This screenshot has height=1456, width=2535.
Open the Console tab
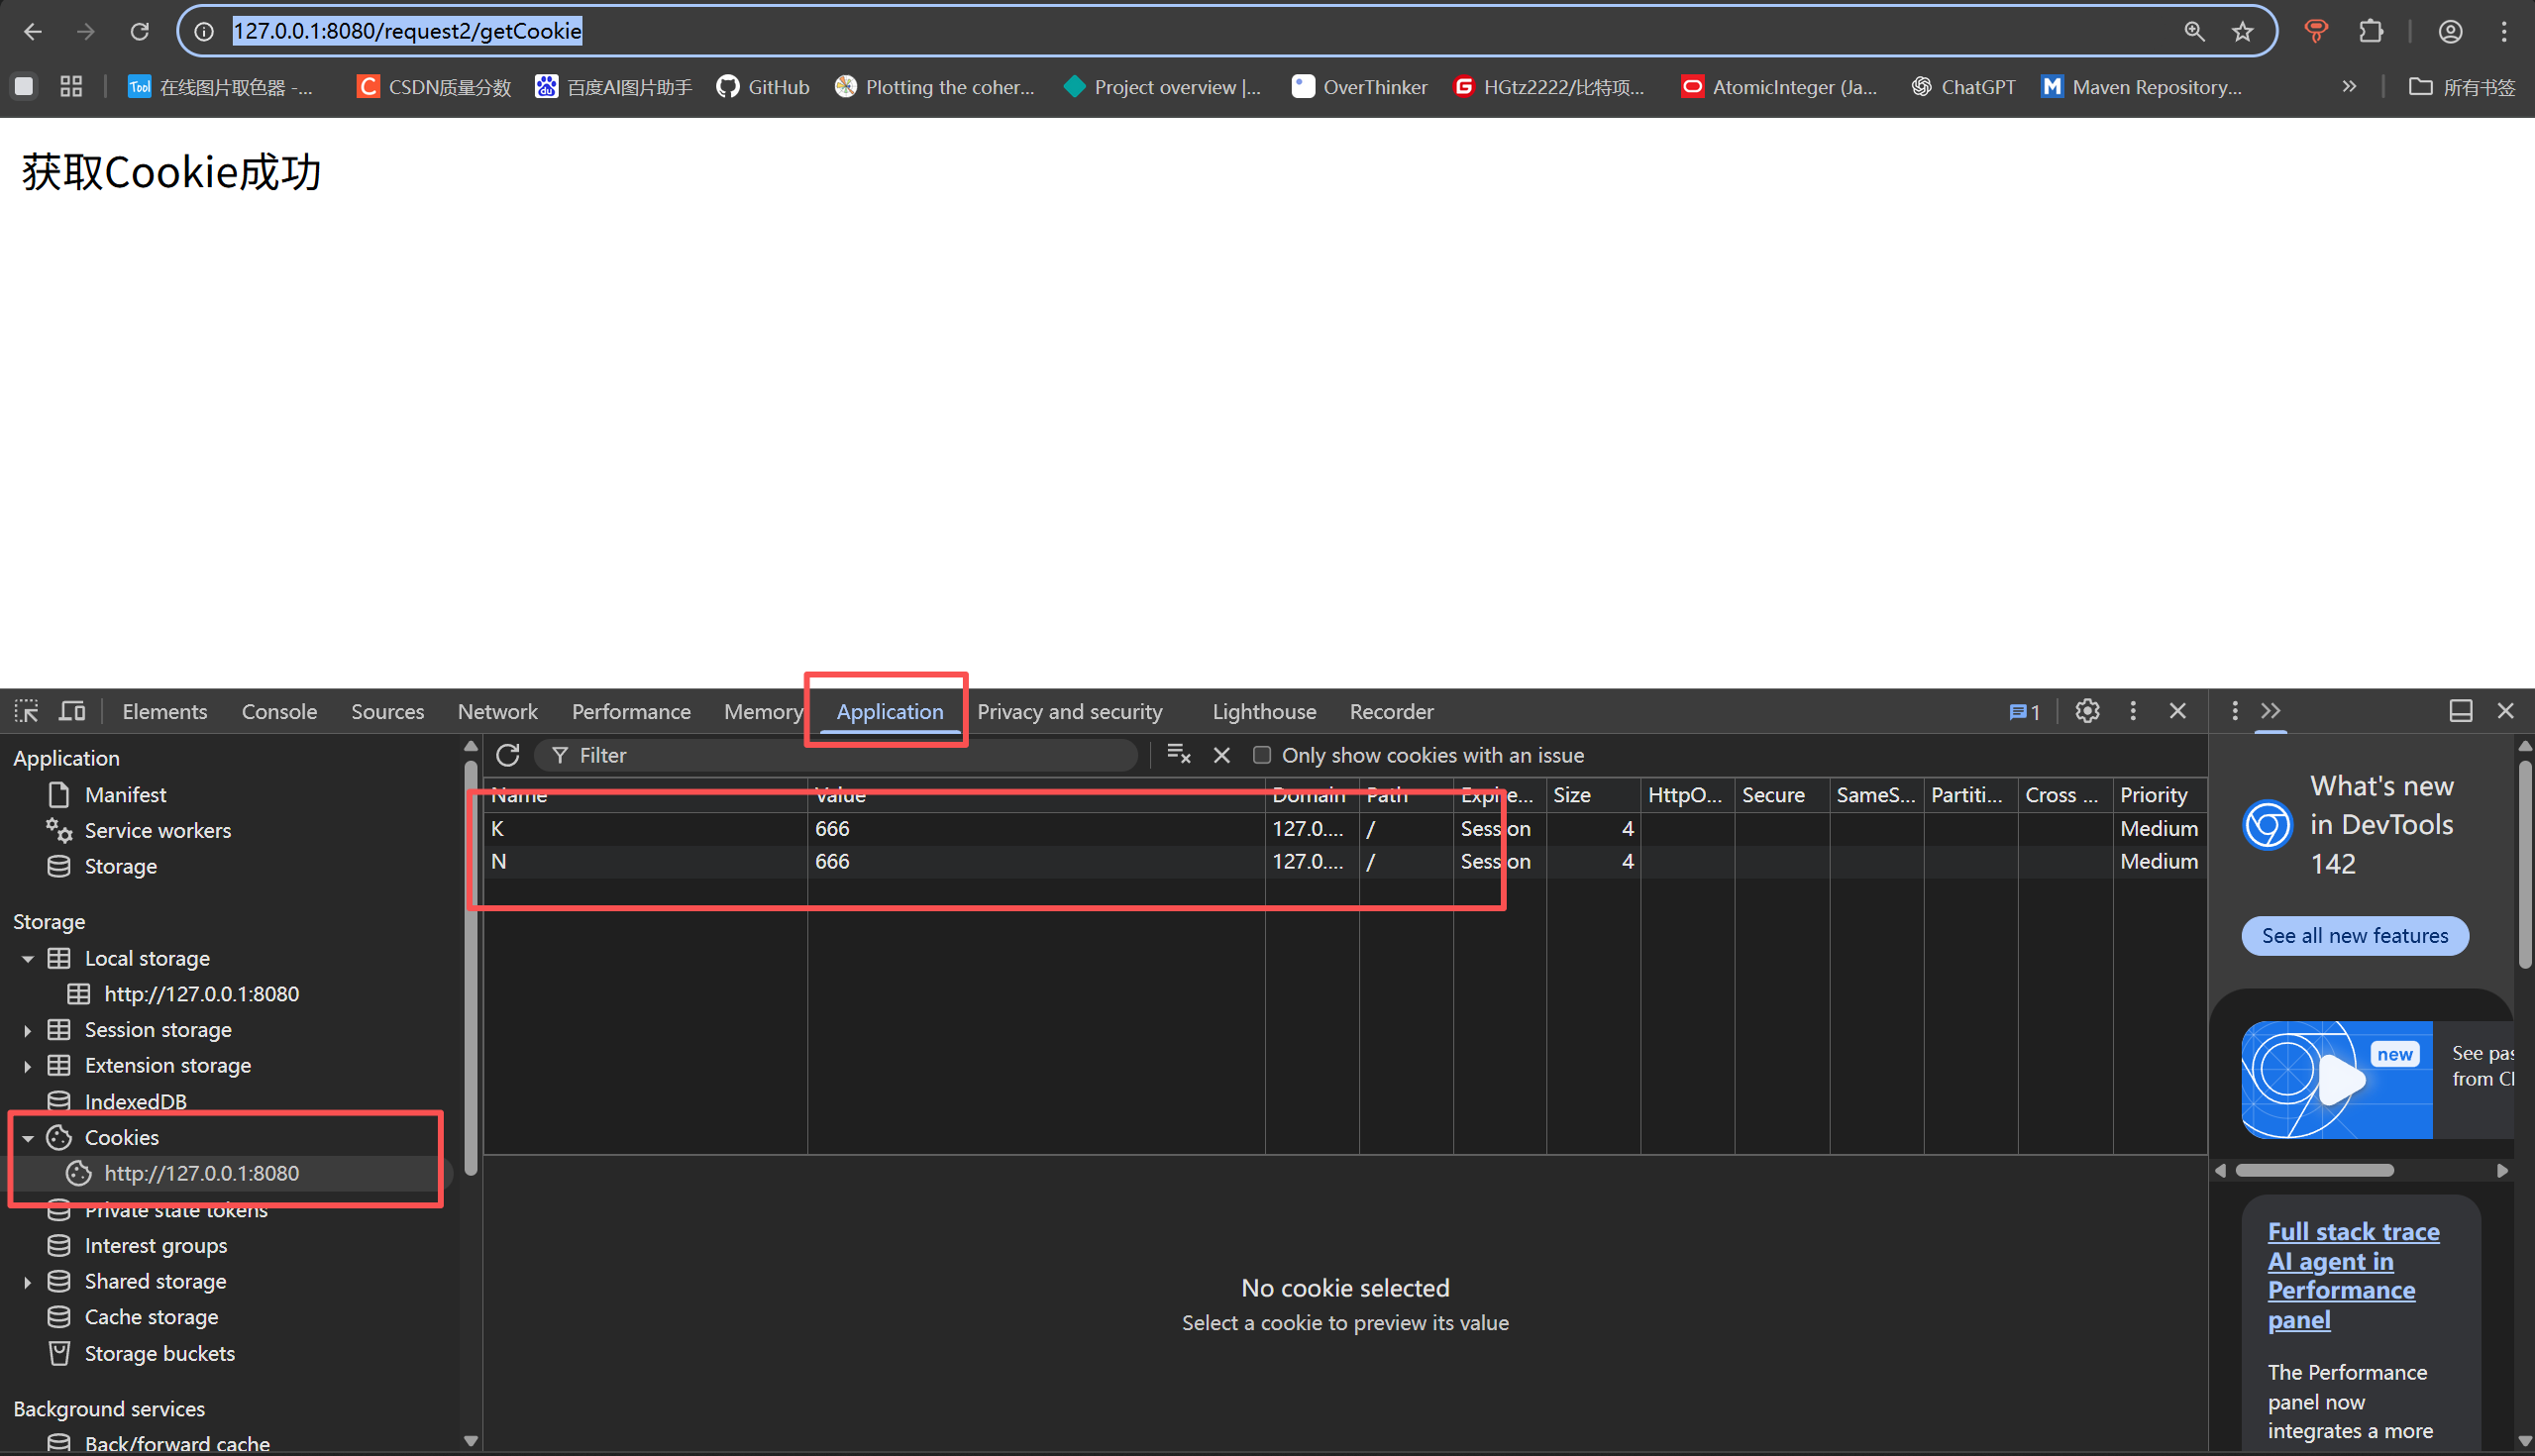tap(279, 711)
